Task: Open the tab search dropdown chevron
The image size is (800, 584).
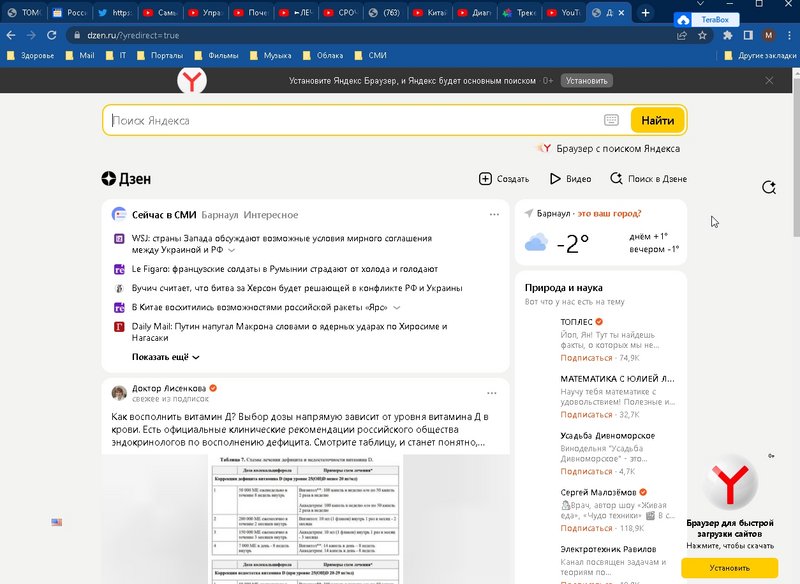Action: click(701, 4)
